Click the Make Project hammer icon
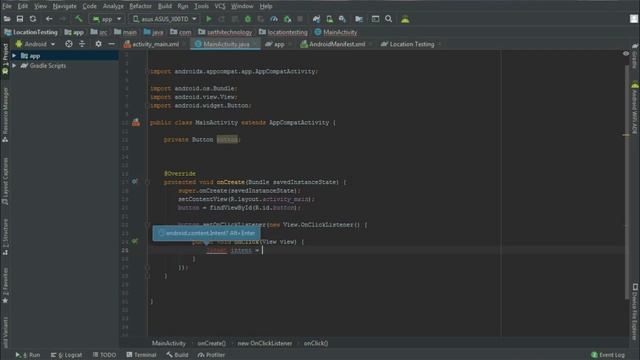This screenshot has width=640, height=360. 78,19
